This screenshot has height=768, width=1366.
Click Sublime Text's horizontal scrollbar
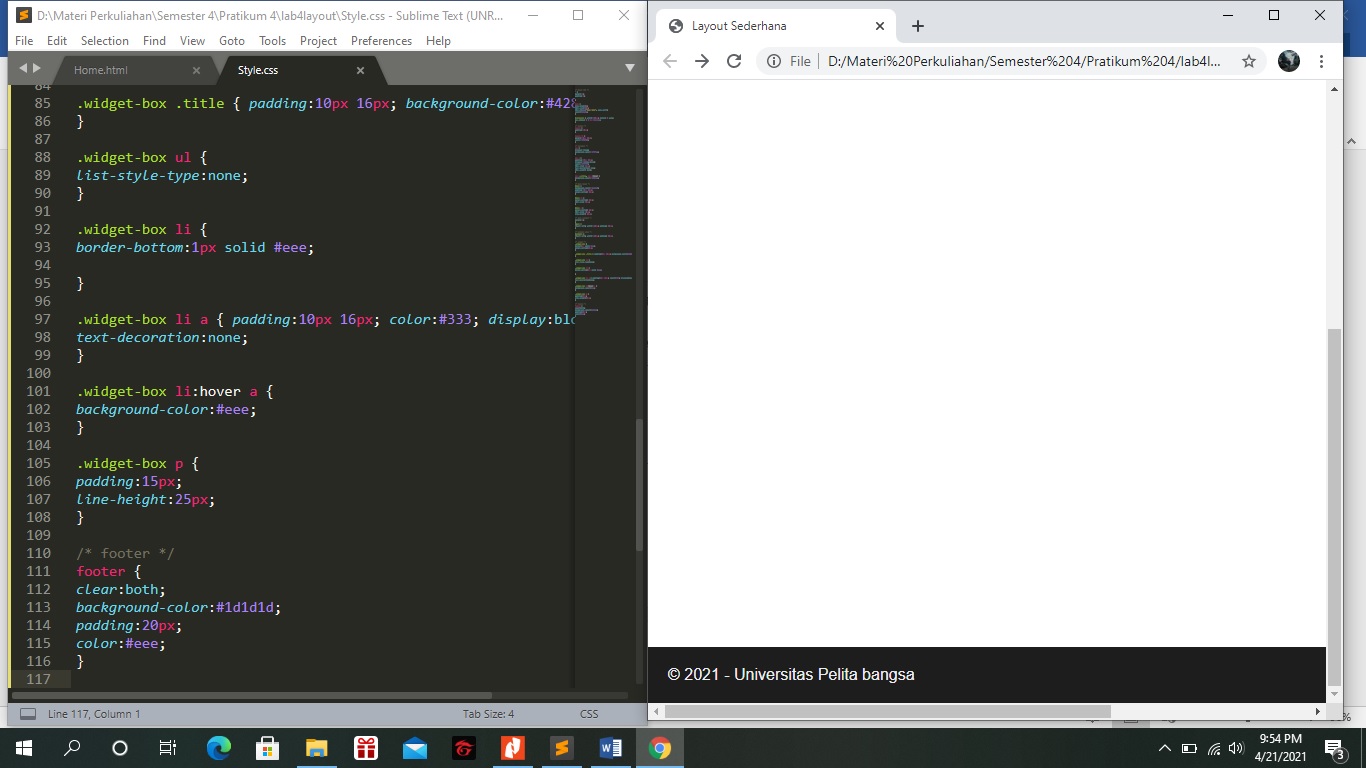[250, 695]
